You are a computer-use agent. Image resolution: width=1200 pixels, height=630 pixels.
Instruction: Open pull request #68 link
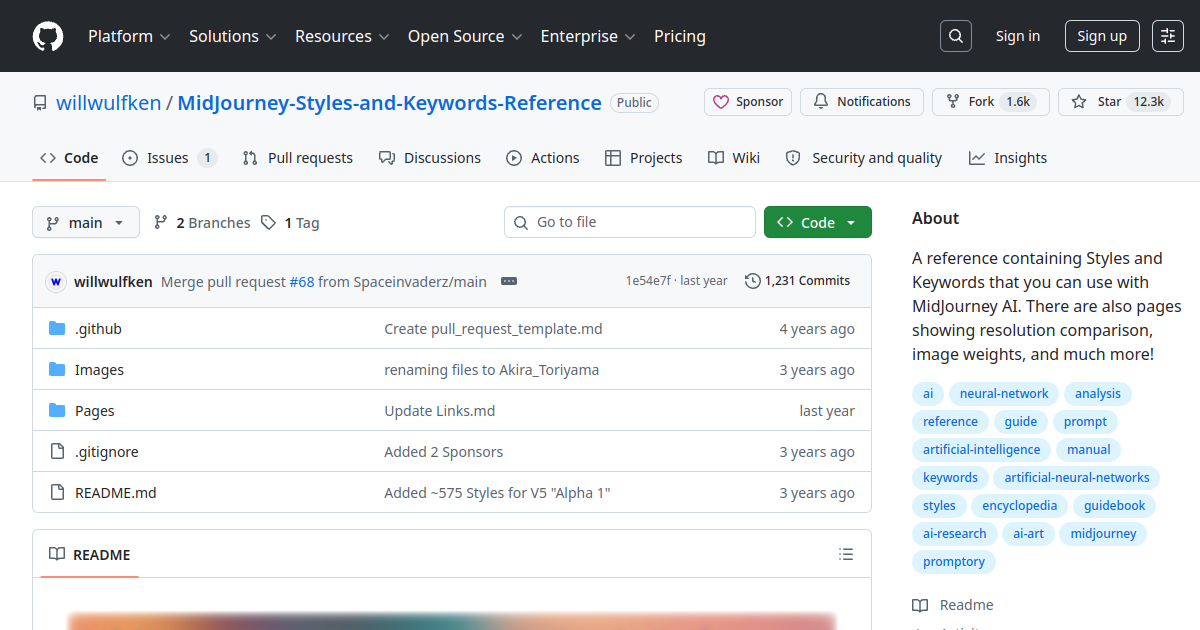302,282
